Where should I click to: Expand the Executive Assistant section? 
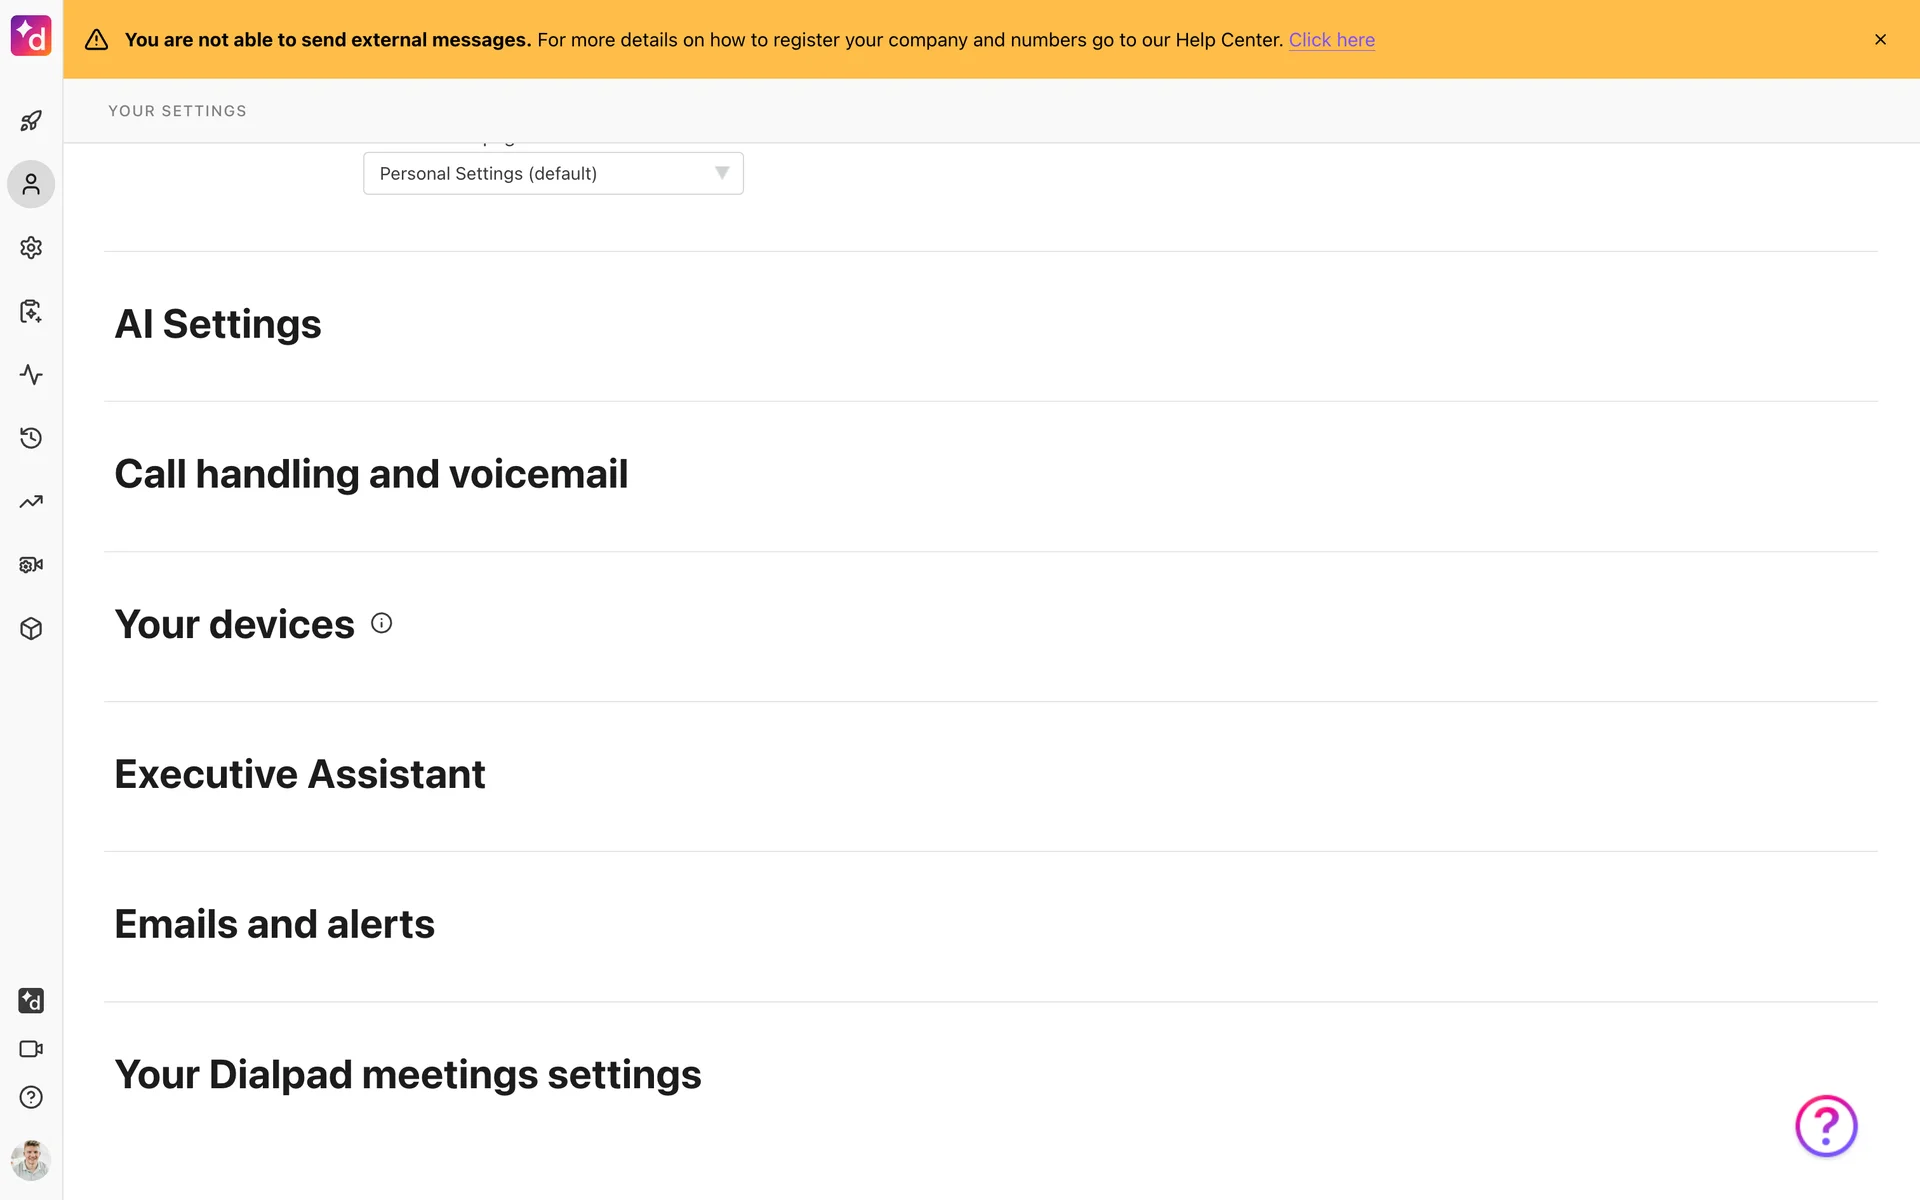(x=300, y=775)
